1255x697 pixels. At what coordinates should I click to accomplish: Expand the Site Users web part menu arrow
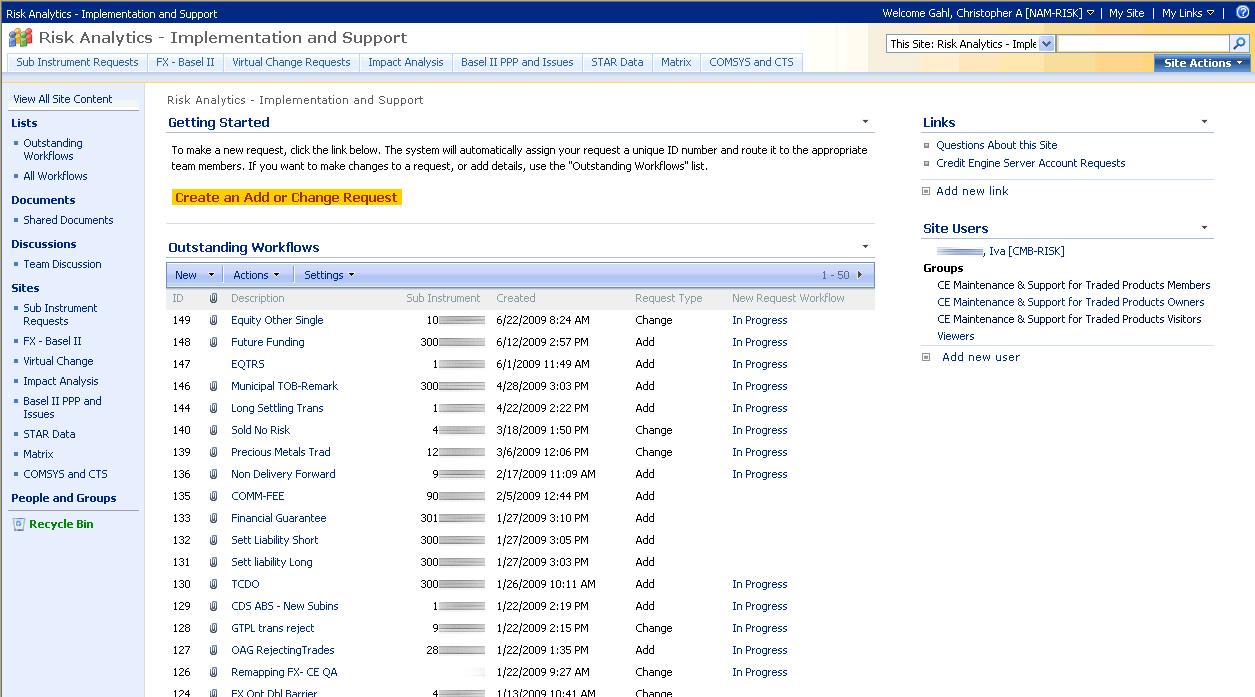[1204, 228]
